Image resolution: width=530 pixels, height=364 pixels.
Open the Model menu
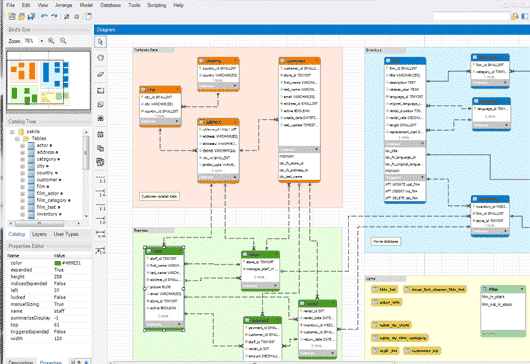[x=86, y=5]
